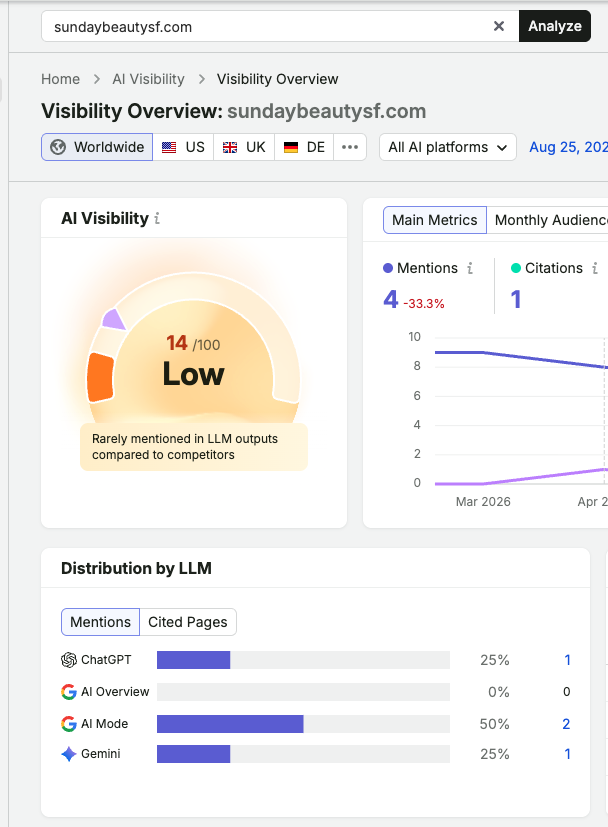Click the German flag icon
This screenshot has height=827, width=608.
coord(291,147)
